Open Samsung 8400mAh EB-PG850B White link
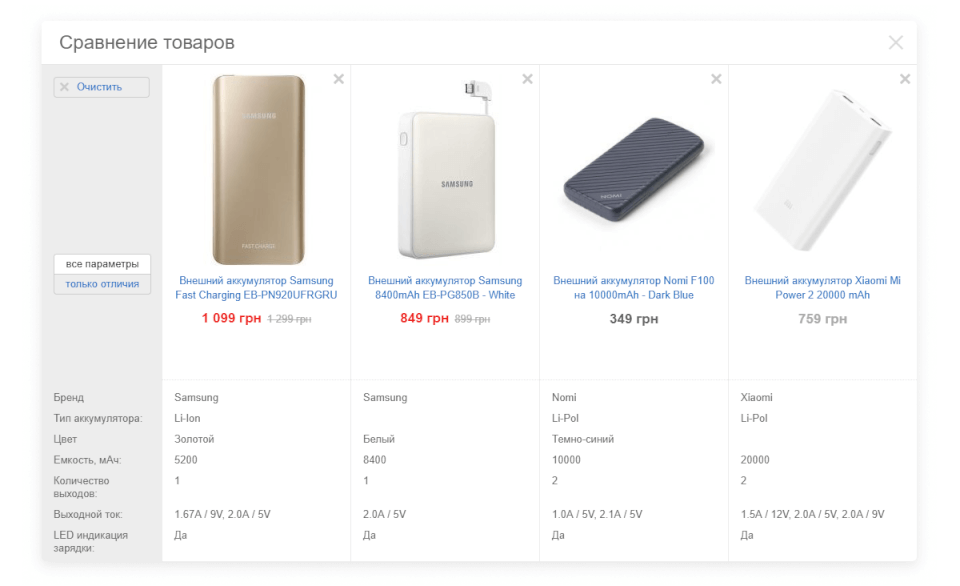This screenshot has height=586, width=960. coord(445,288)
